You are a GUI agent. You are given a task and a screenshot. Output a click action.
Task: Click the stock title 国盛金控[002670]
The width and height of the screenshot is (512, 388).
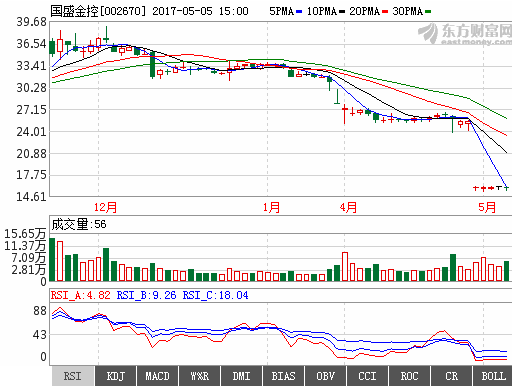pos(98,11)
